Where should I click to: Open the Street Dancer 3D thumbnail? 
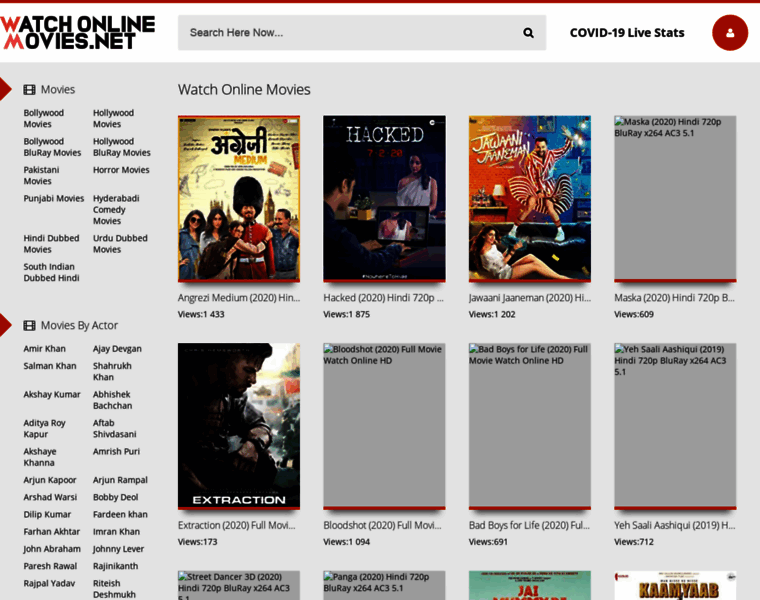pyautogui.click(x=239, y=585)
